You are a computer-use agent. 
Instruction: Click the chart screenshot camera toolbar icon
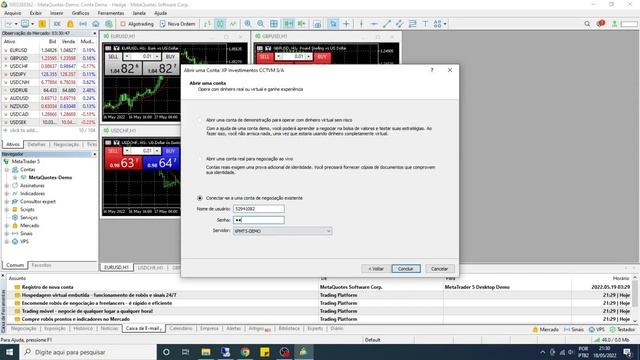(317, 24)
